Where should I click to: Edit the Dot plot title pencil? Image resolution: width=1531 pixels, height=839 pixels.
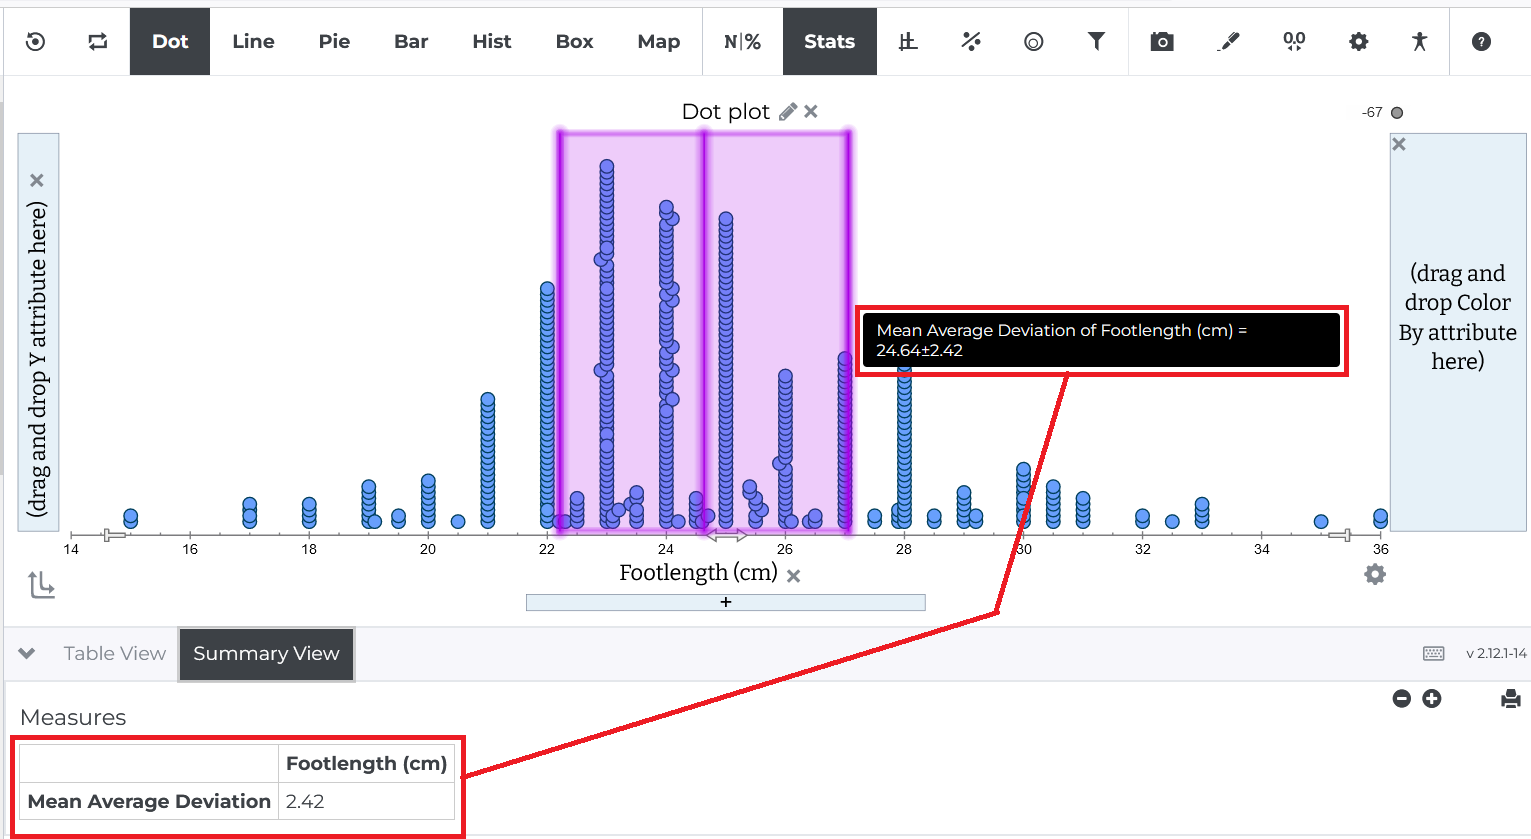click(x=788, y=111)
